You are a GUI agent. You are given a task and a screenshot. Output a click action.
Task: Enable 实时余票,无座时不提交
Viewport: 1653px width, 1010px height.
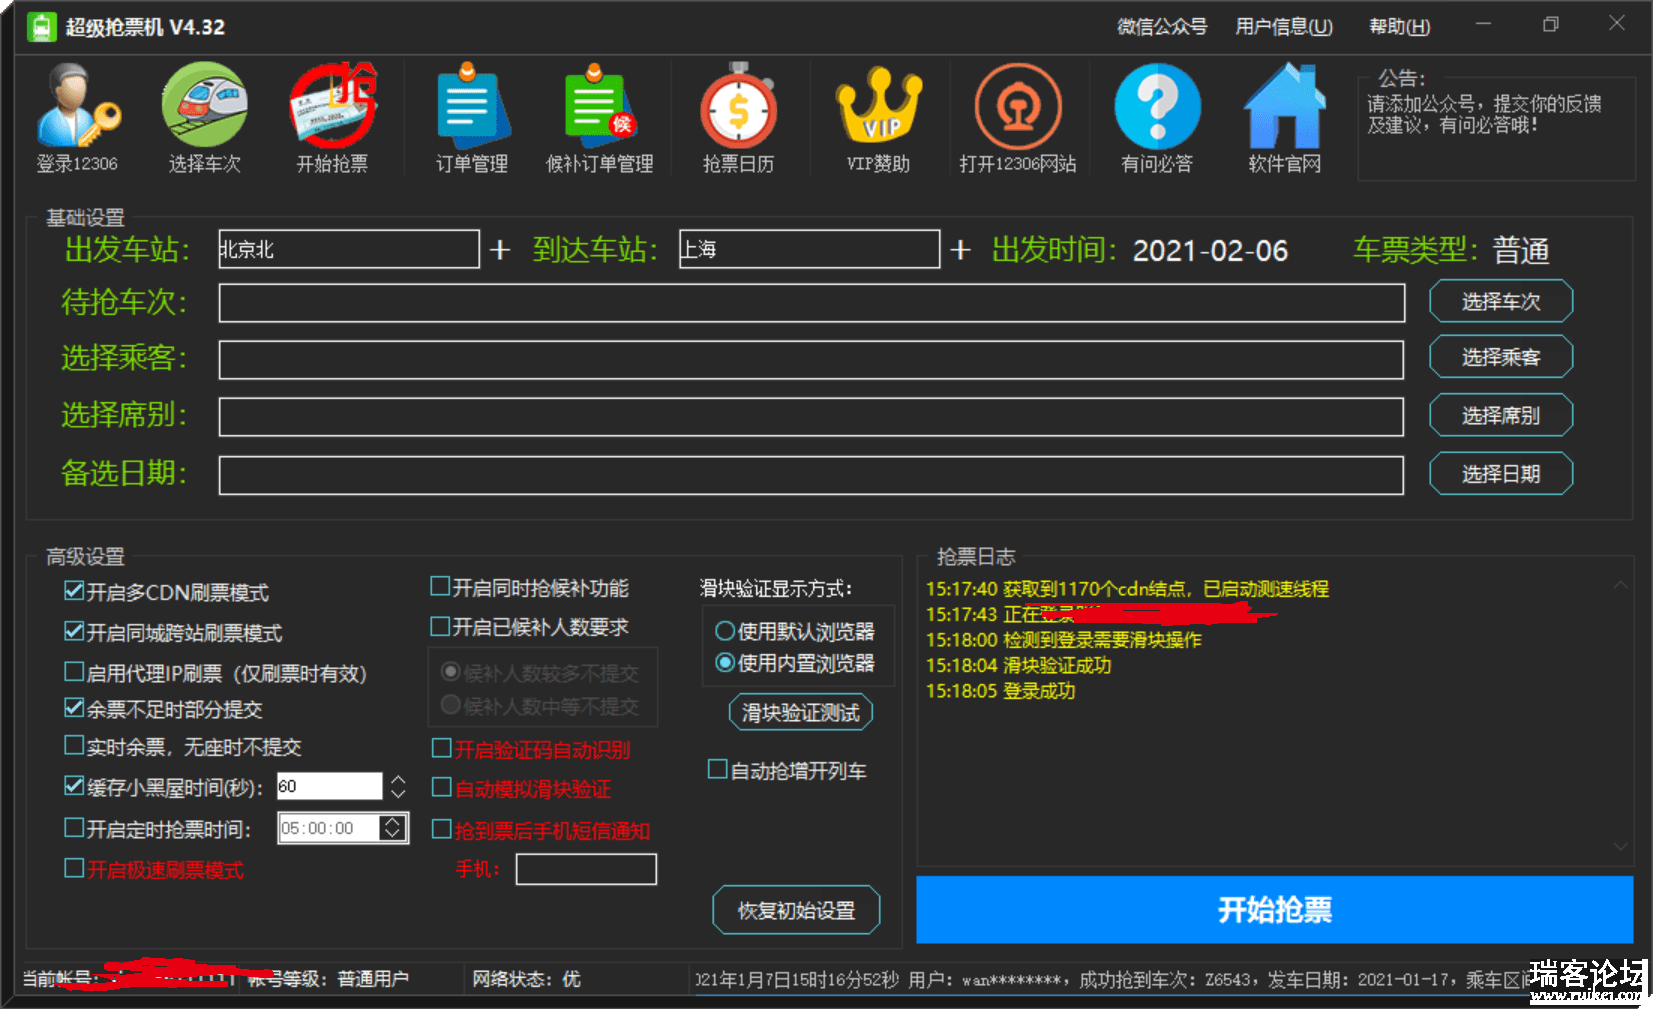click(x=74, y=745)
